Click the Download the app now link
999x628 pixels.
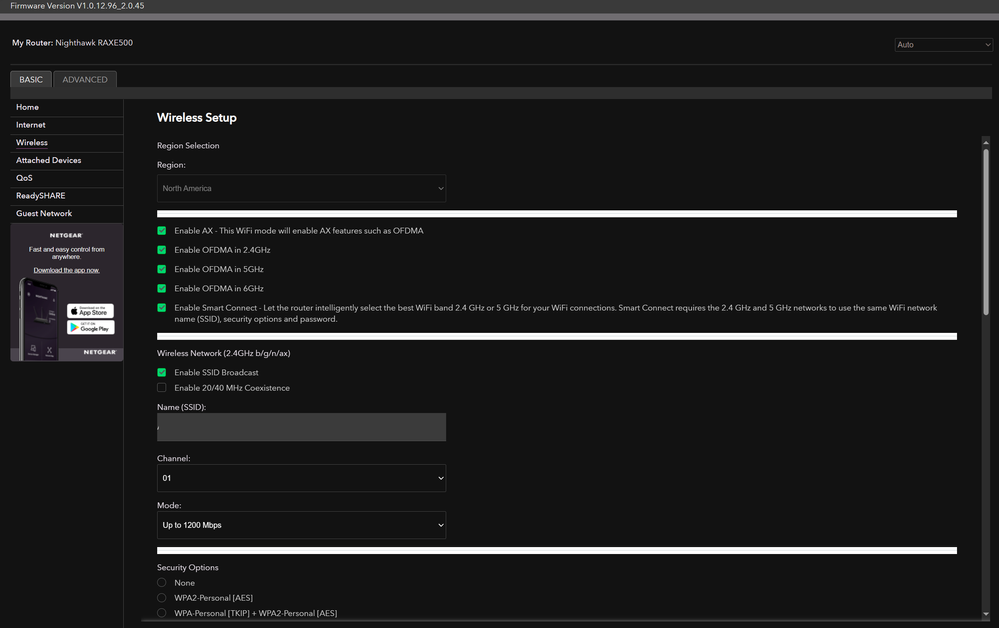(66, 271)
